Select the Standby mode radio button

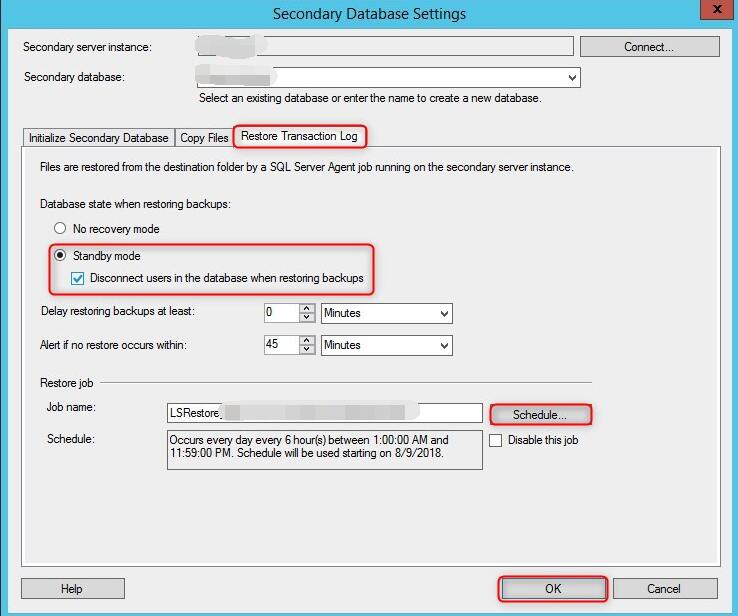point(61,256)
